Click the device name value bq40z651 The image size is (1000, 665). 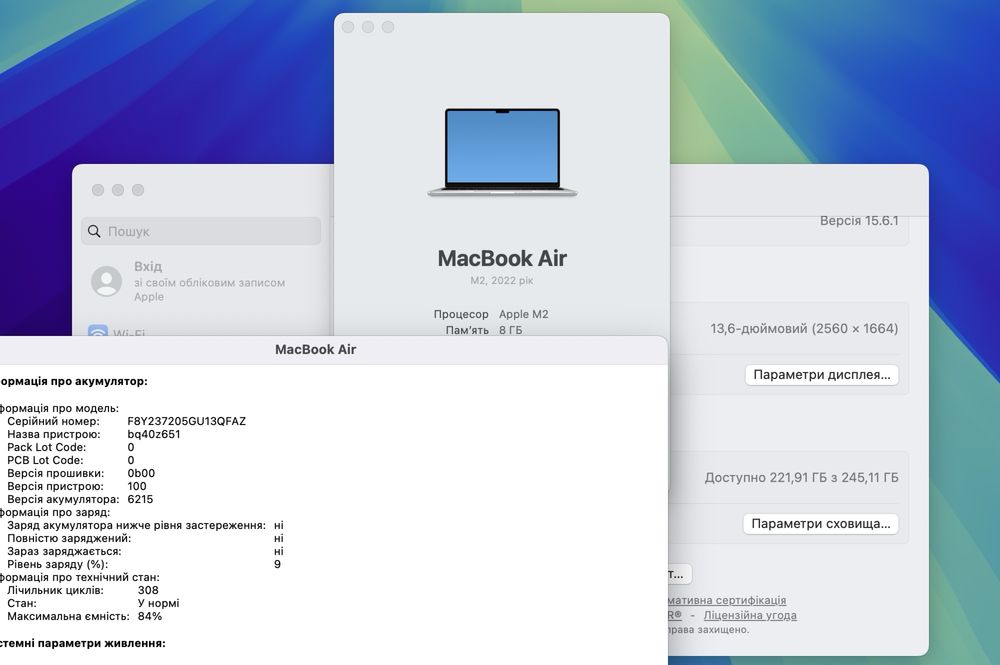point(154,434)
